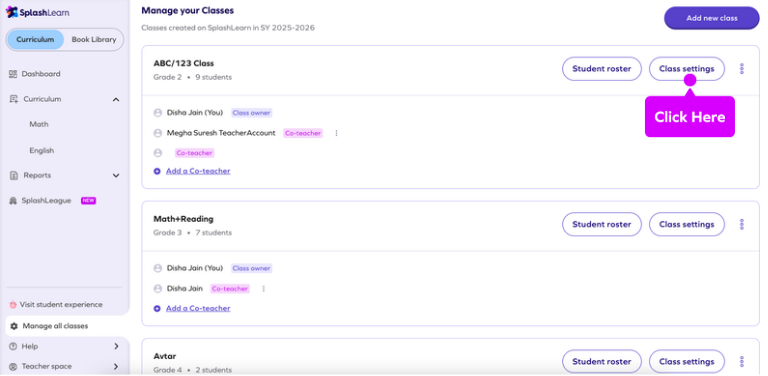Image resolution: width=768 pixels, height=376 pixels.
Task: Click the Manage your Classes heading
Action: 188,10
